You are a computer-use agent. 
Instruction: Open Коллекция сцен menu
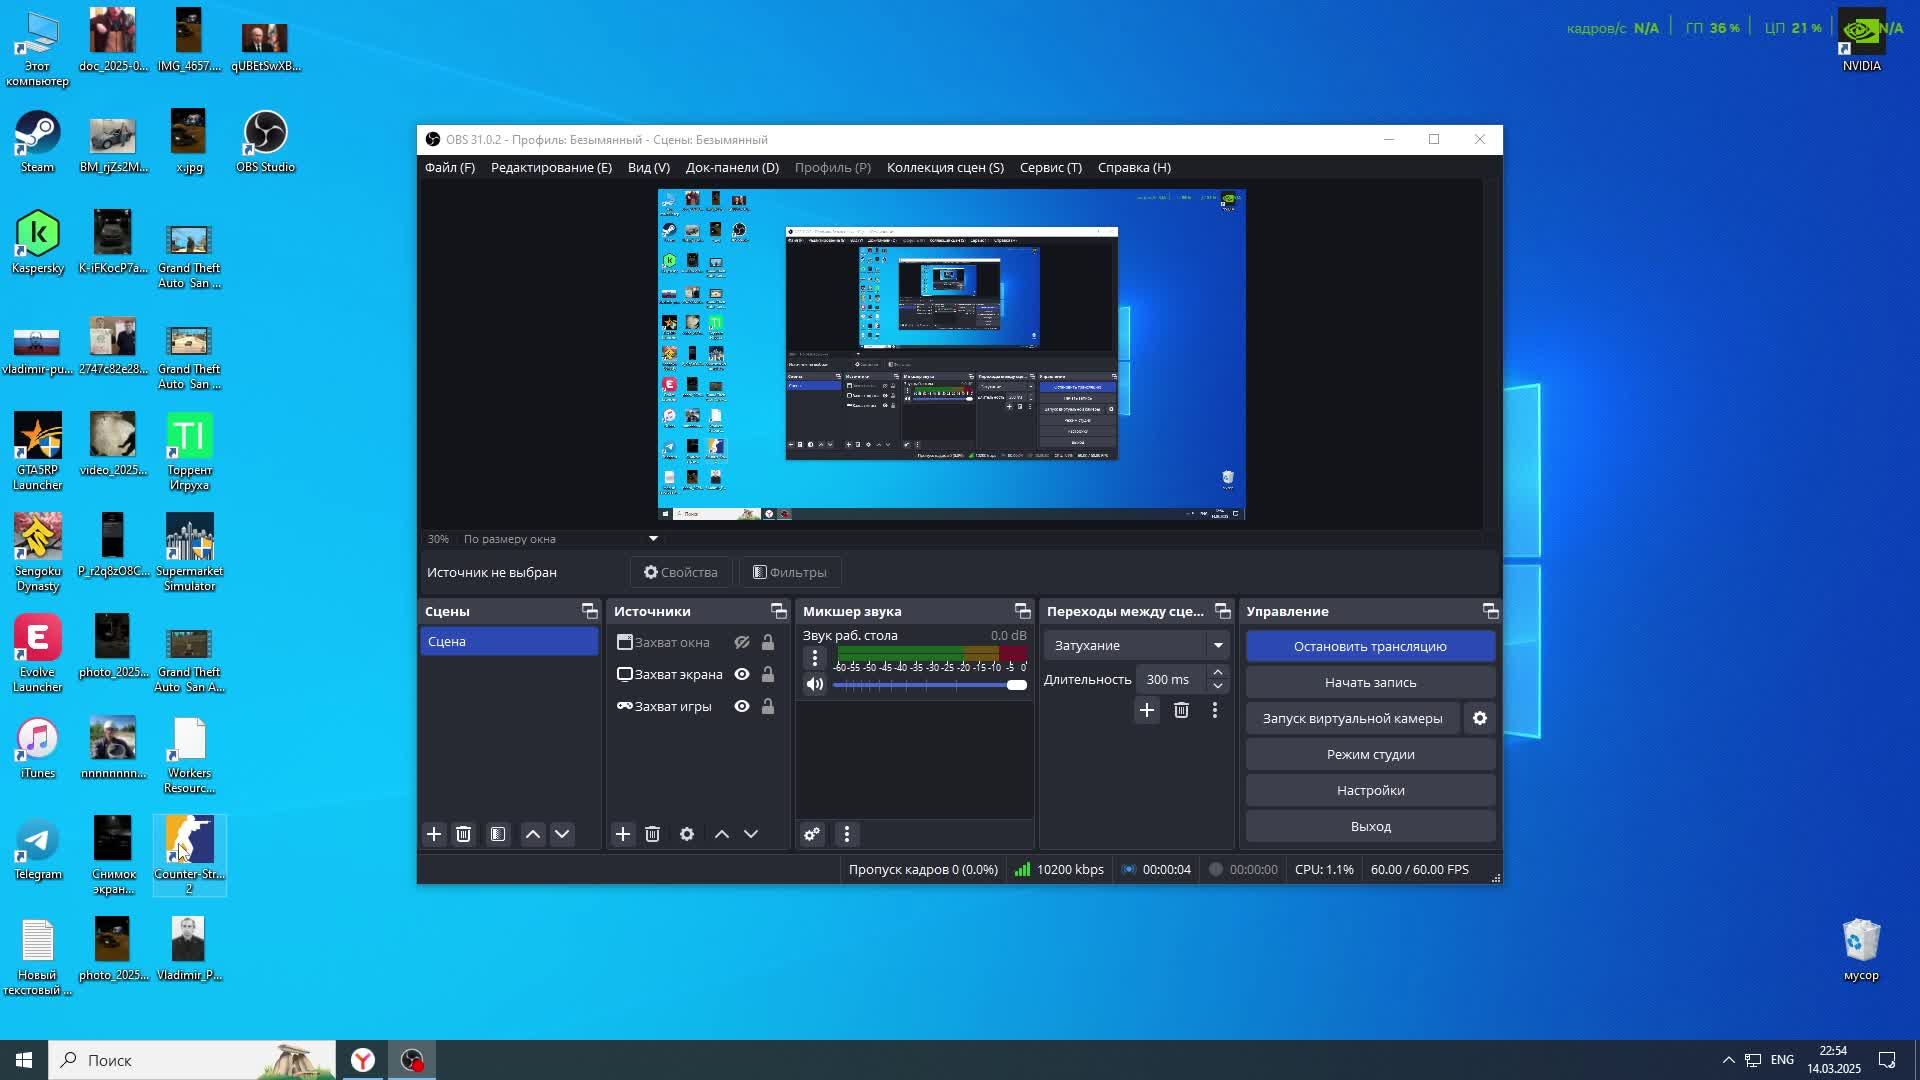click(x=945, y=167)
